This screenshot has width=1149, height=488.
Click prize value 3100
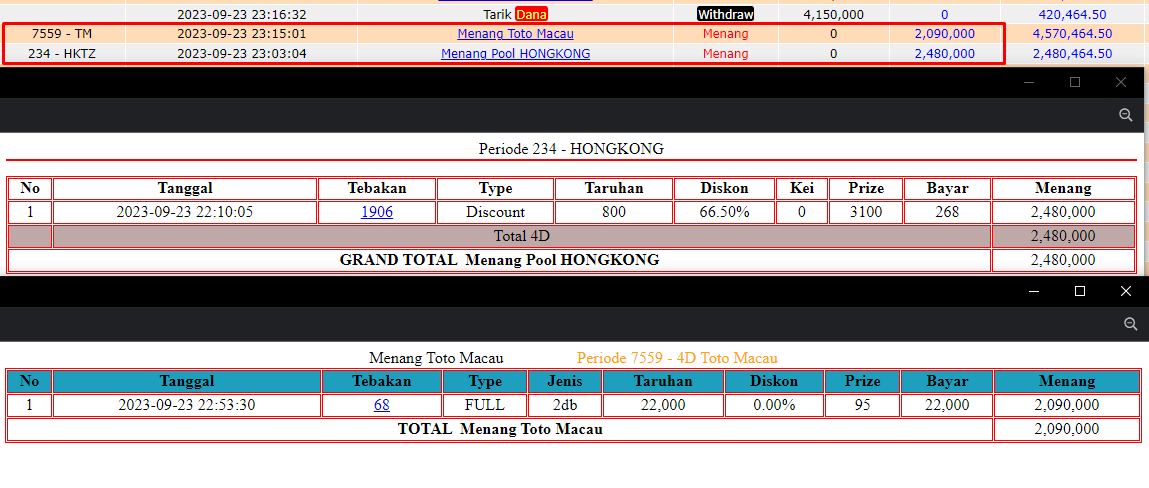coord(865,212)
